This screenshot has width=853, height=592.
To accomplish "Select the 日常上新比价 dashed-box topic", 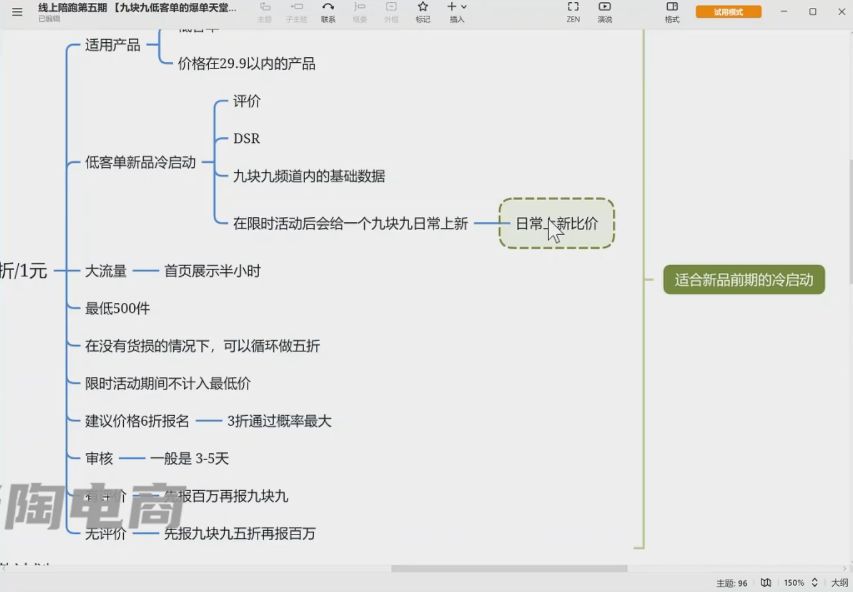I will pyautogui.click(x=557, y=223).
